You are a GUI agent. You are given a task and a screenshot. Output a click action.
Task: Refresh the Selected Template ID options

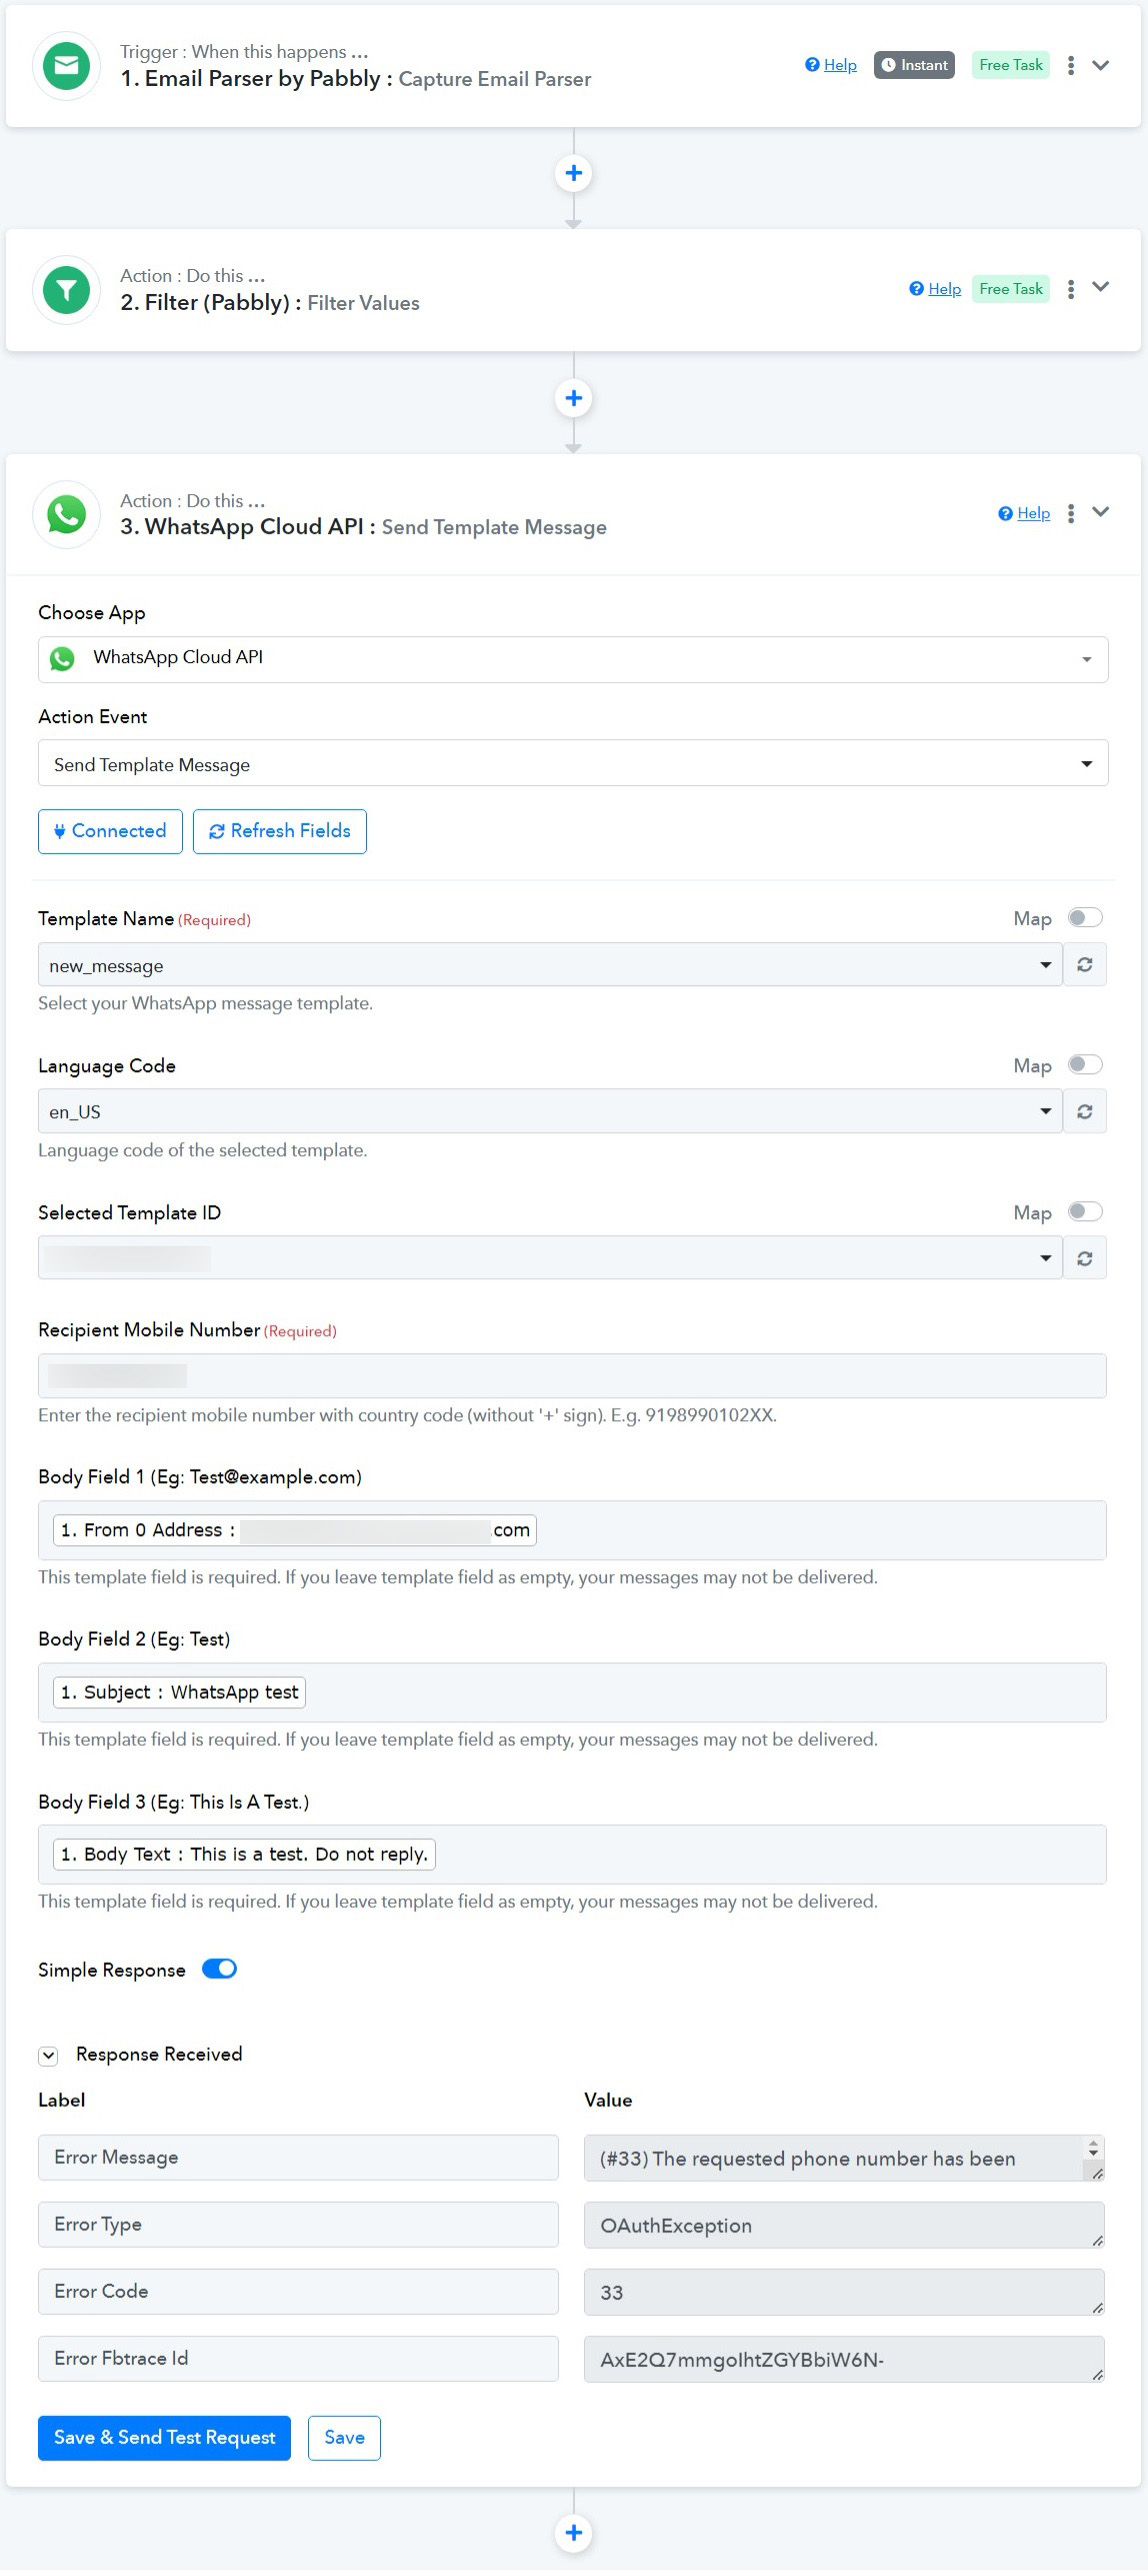pos(1085,1258)
